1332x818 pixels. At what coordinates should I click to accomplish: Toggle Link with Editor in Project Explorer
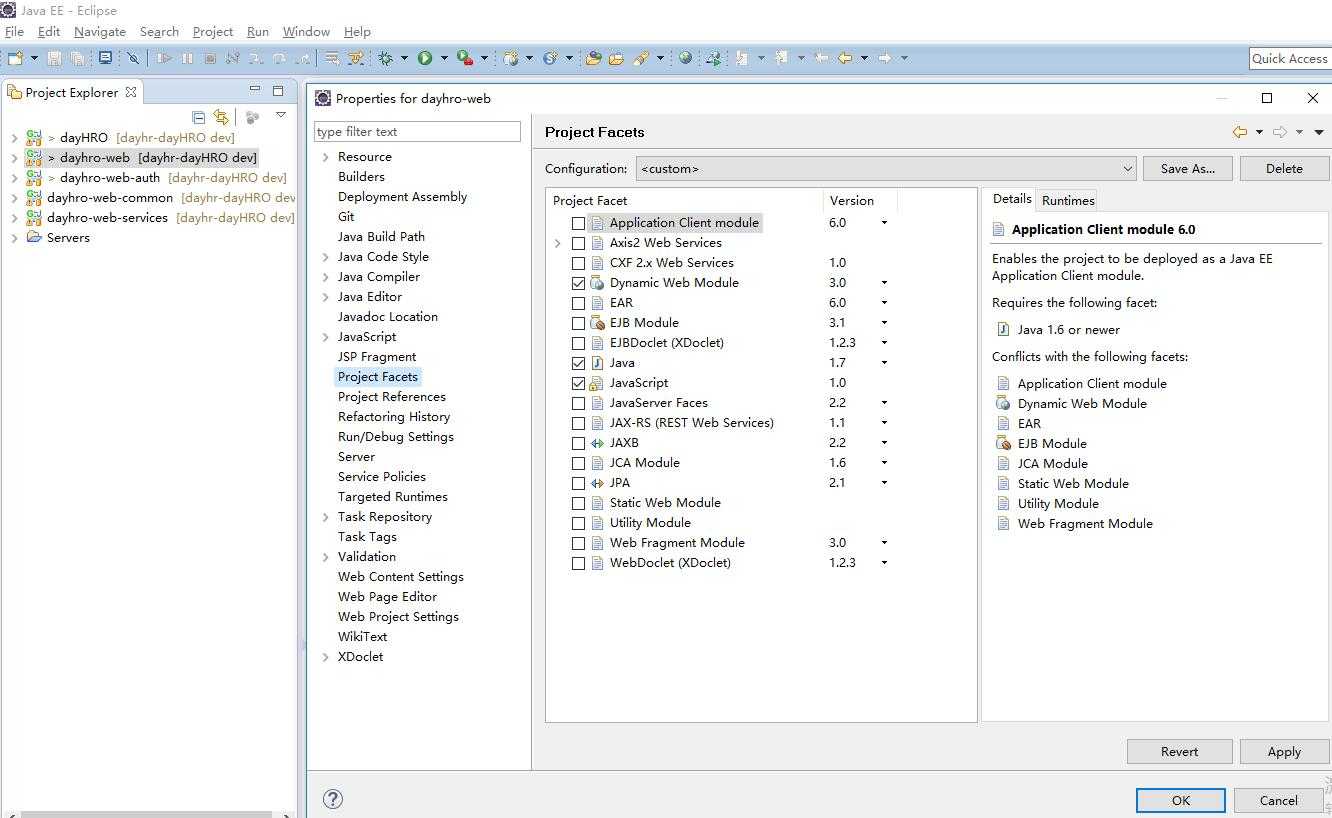coord(221,117)
